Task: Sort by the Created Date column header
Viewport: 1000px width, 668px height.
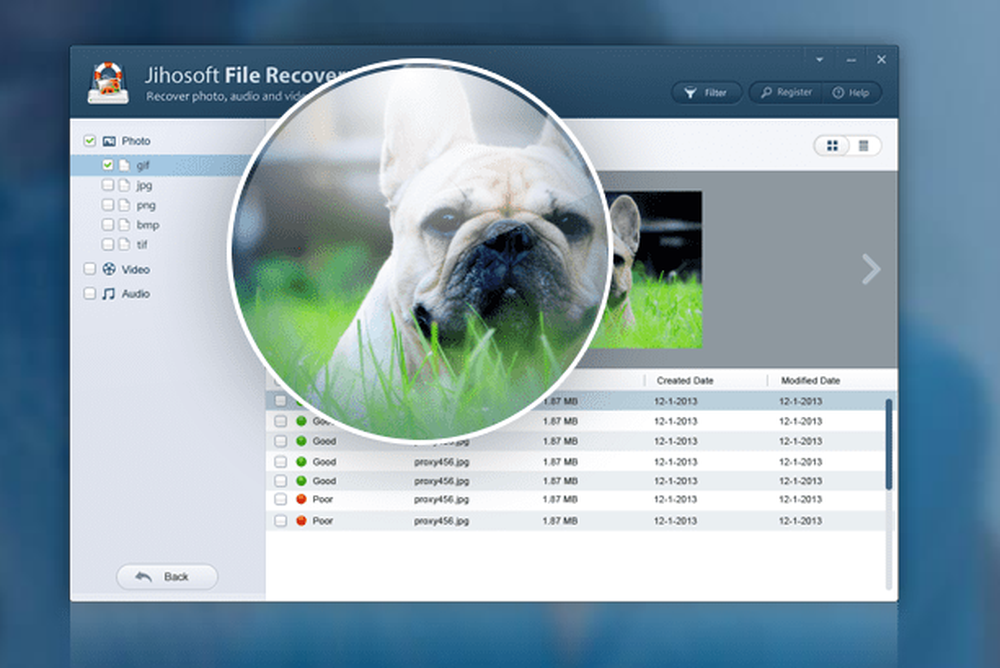Action: pos(685,381)
